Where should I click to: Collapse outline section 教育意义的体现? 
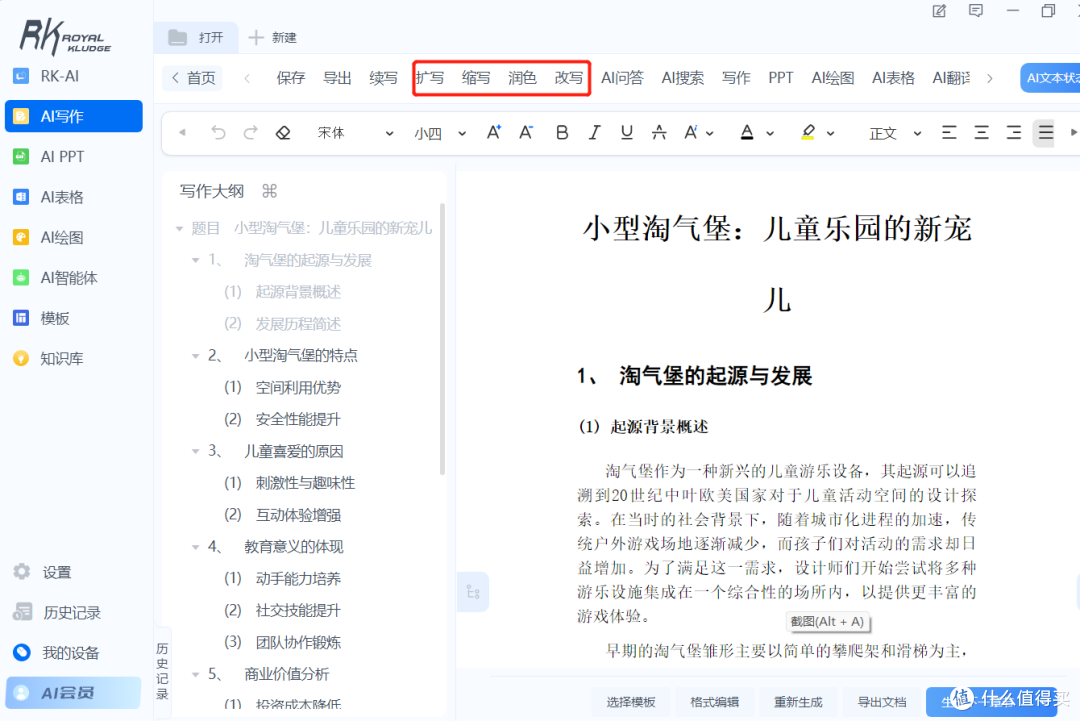click(x=196, y=547)
